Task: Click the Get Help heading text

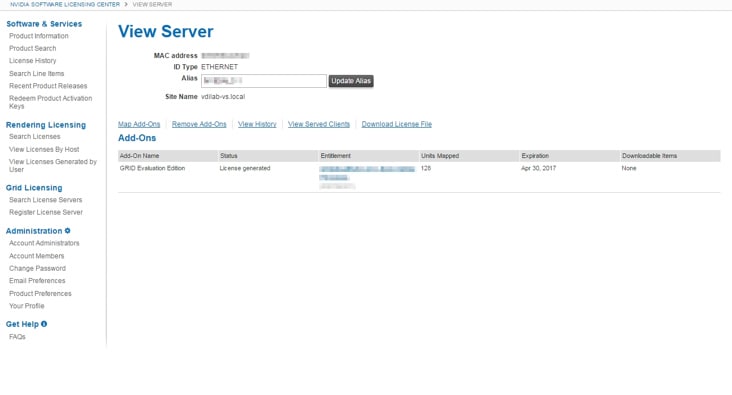Action: click(22, 324)
